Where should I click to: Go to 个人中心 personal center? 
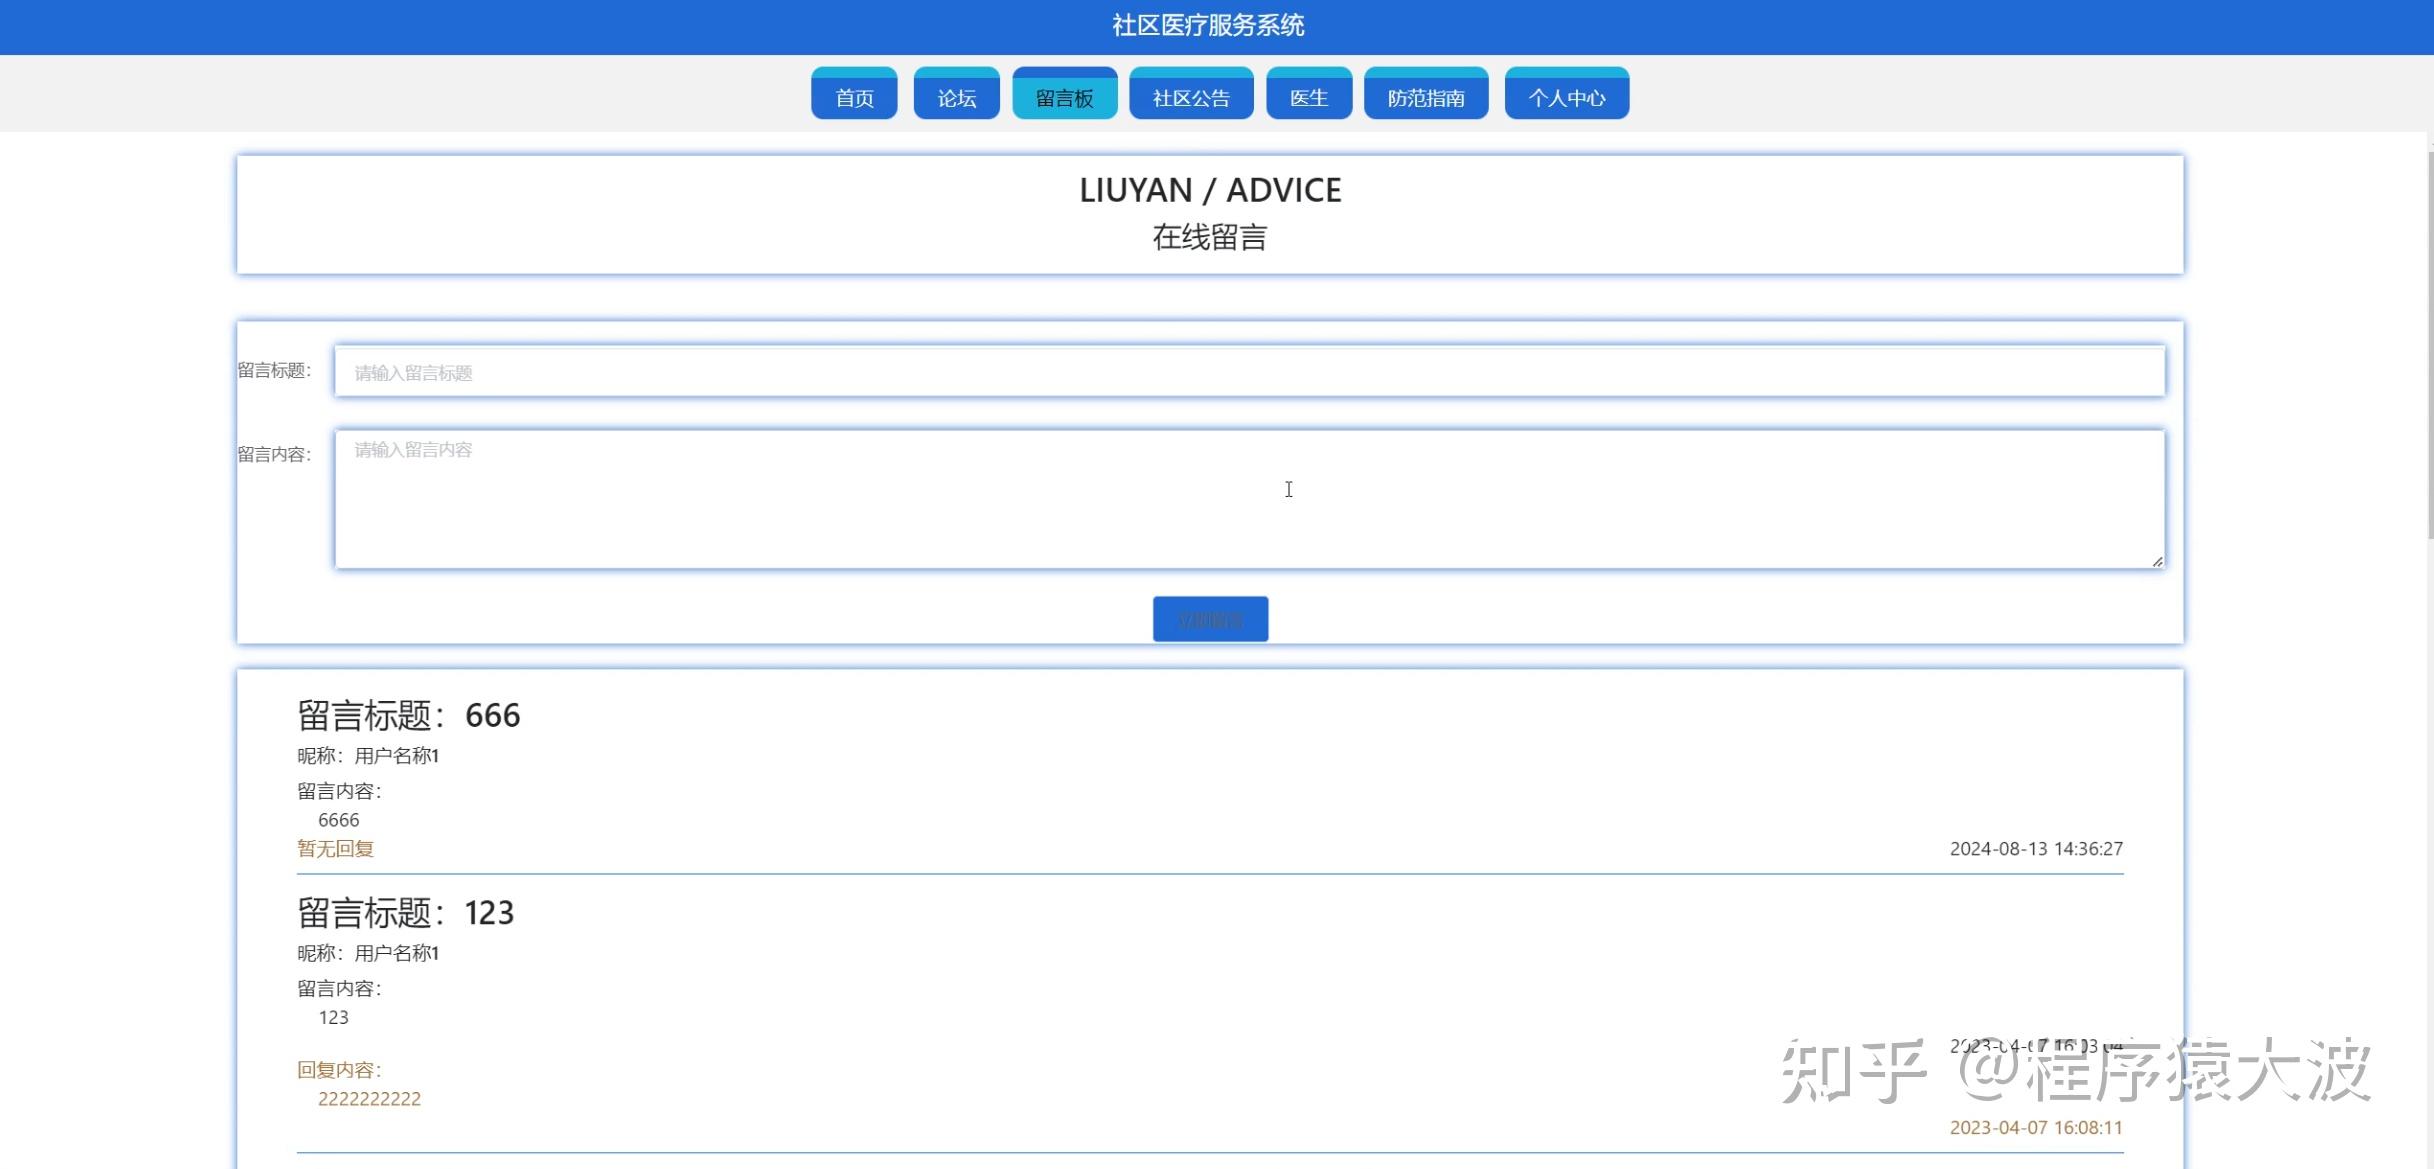[x=1566, y=96]
